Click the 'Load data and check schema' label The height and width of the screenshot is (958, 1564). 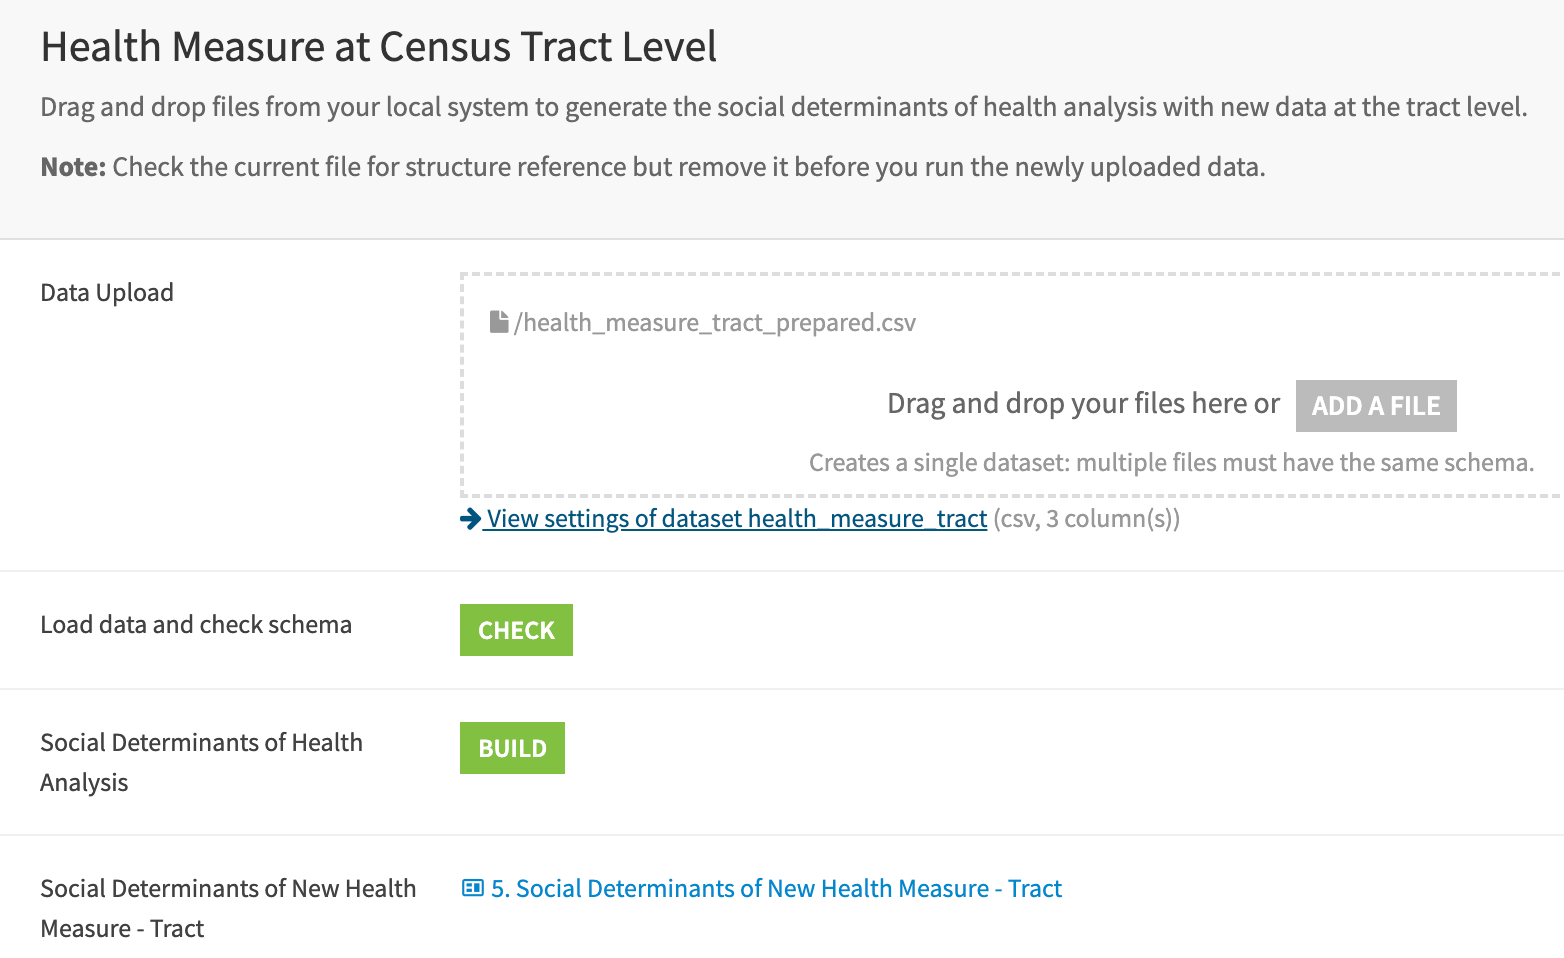click(196, 624)
